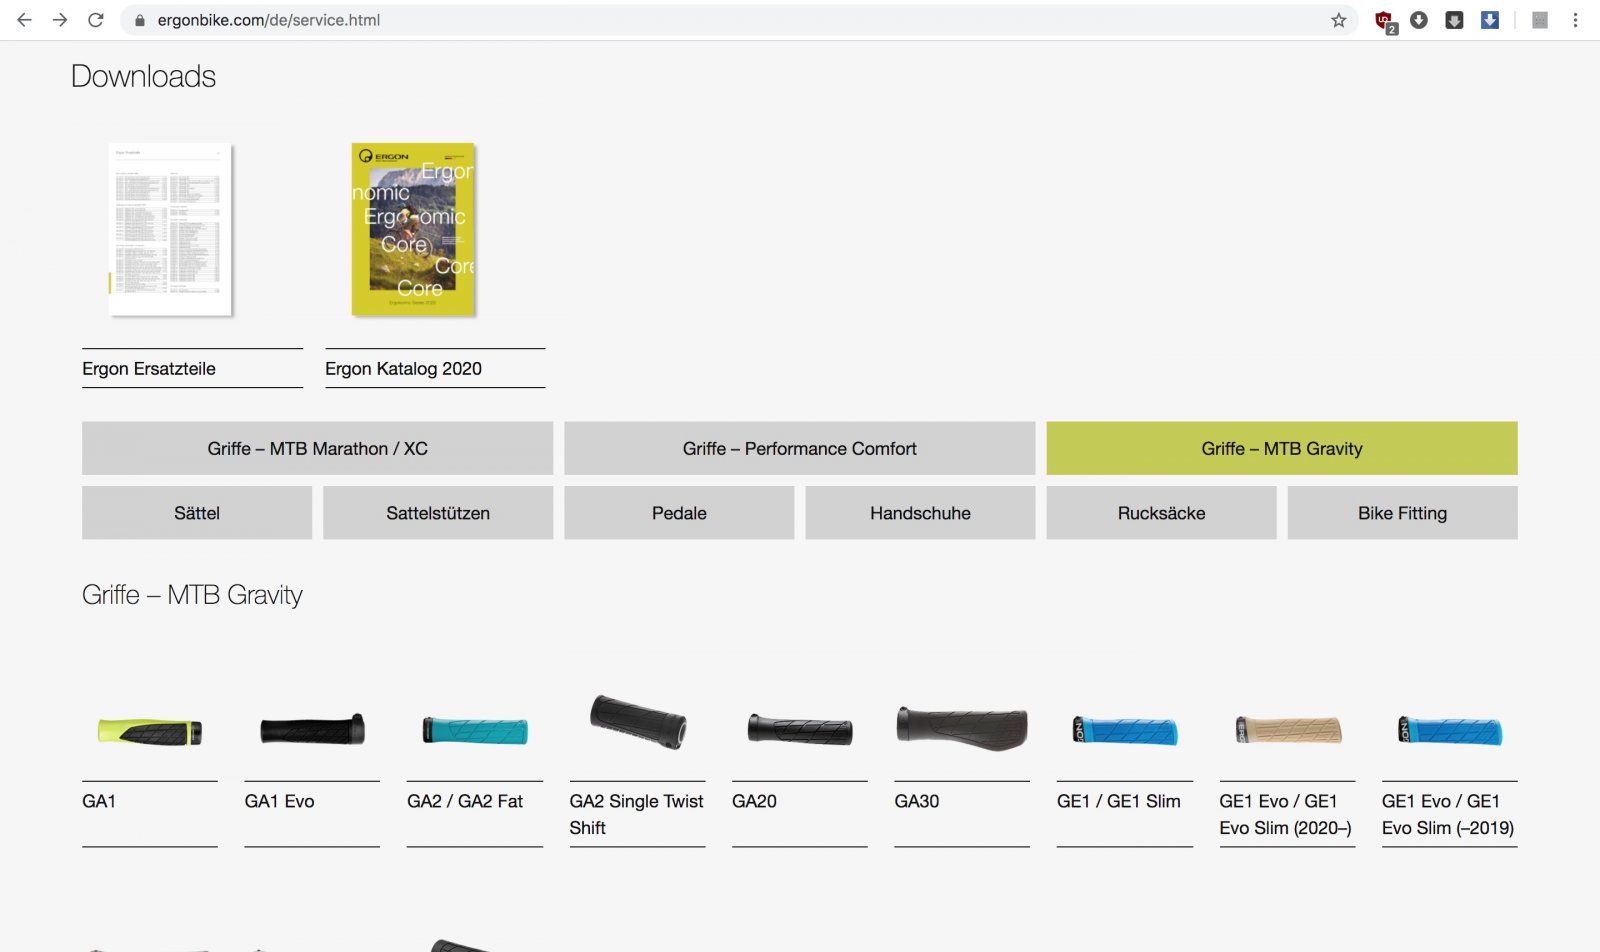Bookmark this page with the star icon
This screenshot has height=952, width=1600.
tap(1338, 20)
